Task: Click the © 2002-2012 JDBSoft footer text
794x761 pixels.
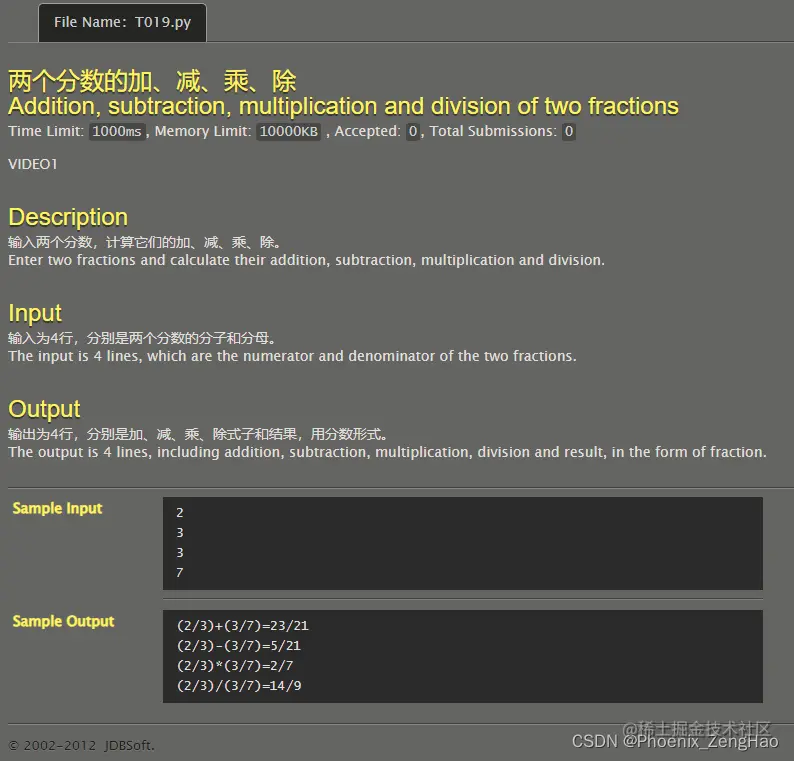Action: pos(82,745)
